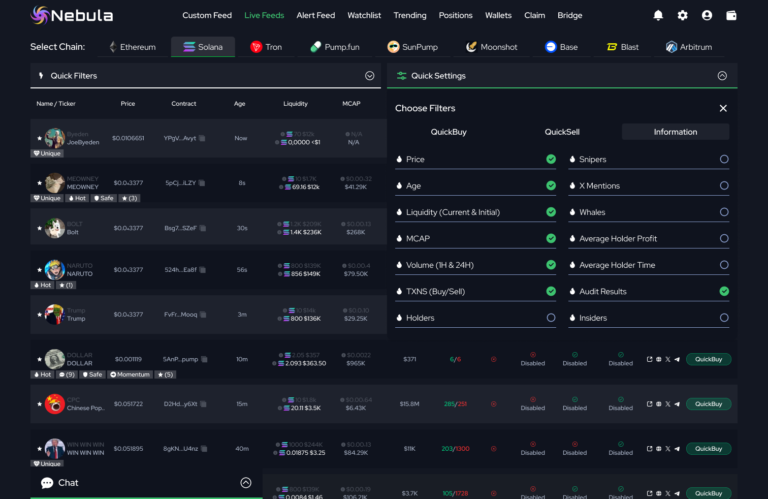The image size is (768, 499).
Task: Click the wallet icon in the header
Action: click(x=733, y=16)
